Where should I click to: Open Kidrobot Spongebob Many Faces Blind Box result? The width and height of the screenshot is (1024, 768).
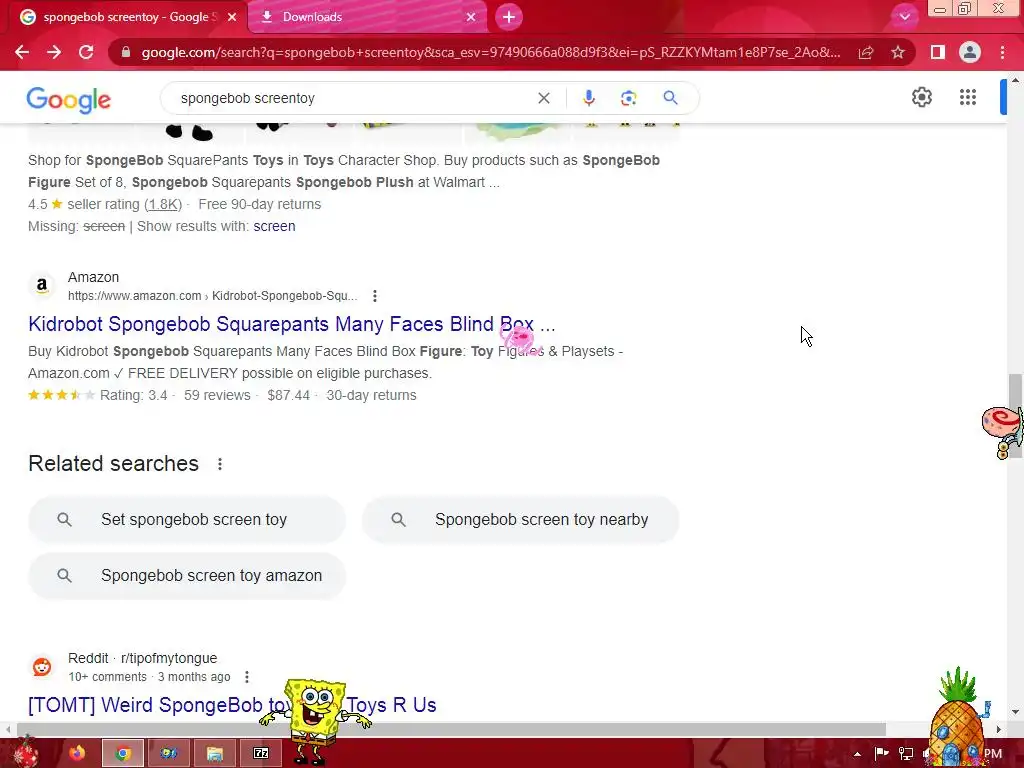click(x=291, y=324)
